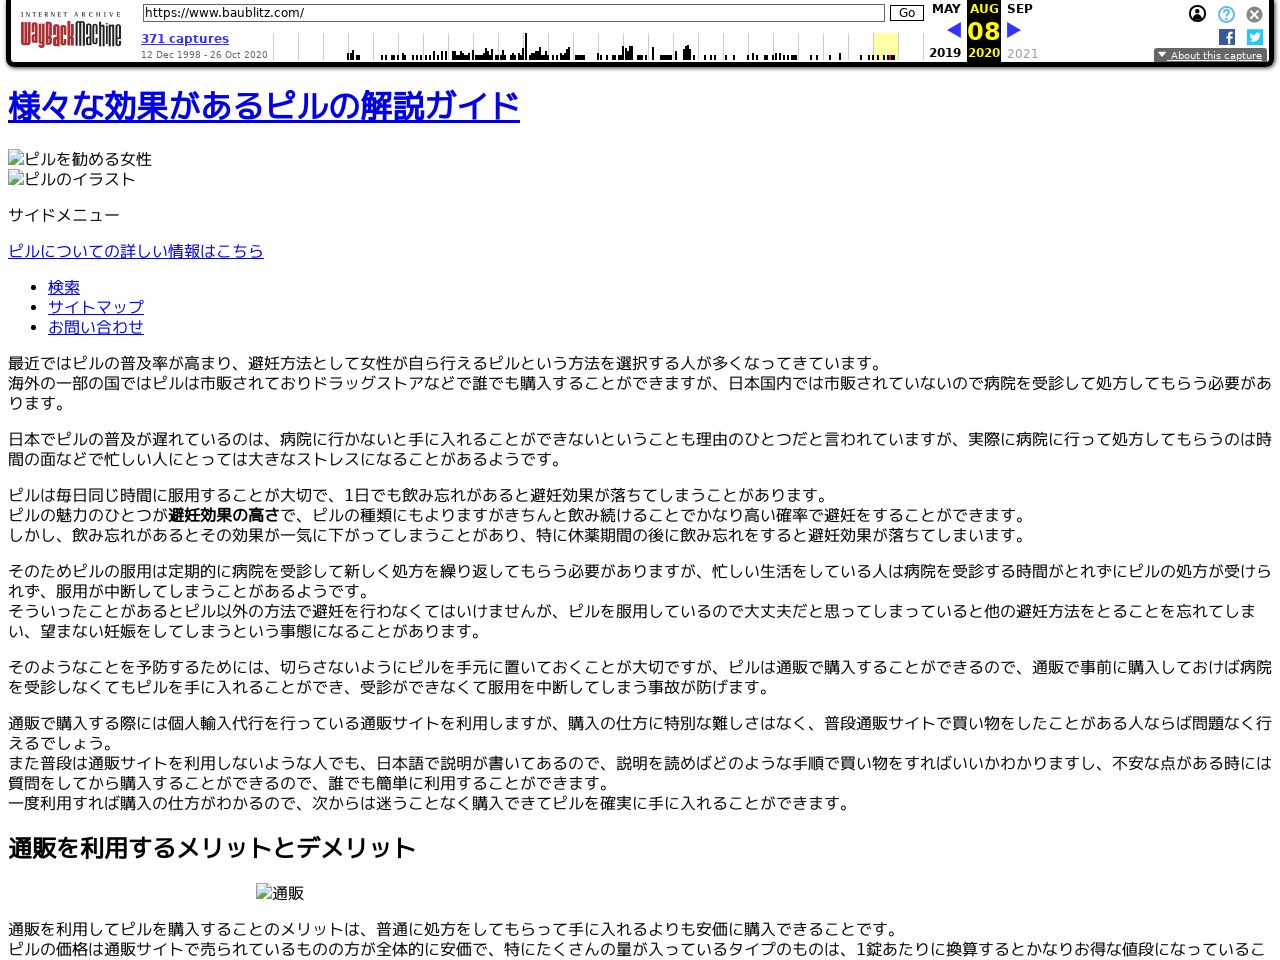Open the user account icon

1197,14
